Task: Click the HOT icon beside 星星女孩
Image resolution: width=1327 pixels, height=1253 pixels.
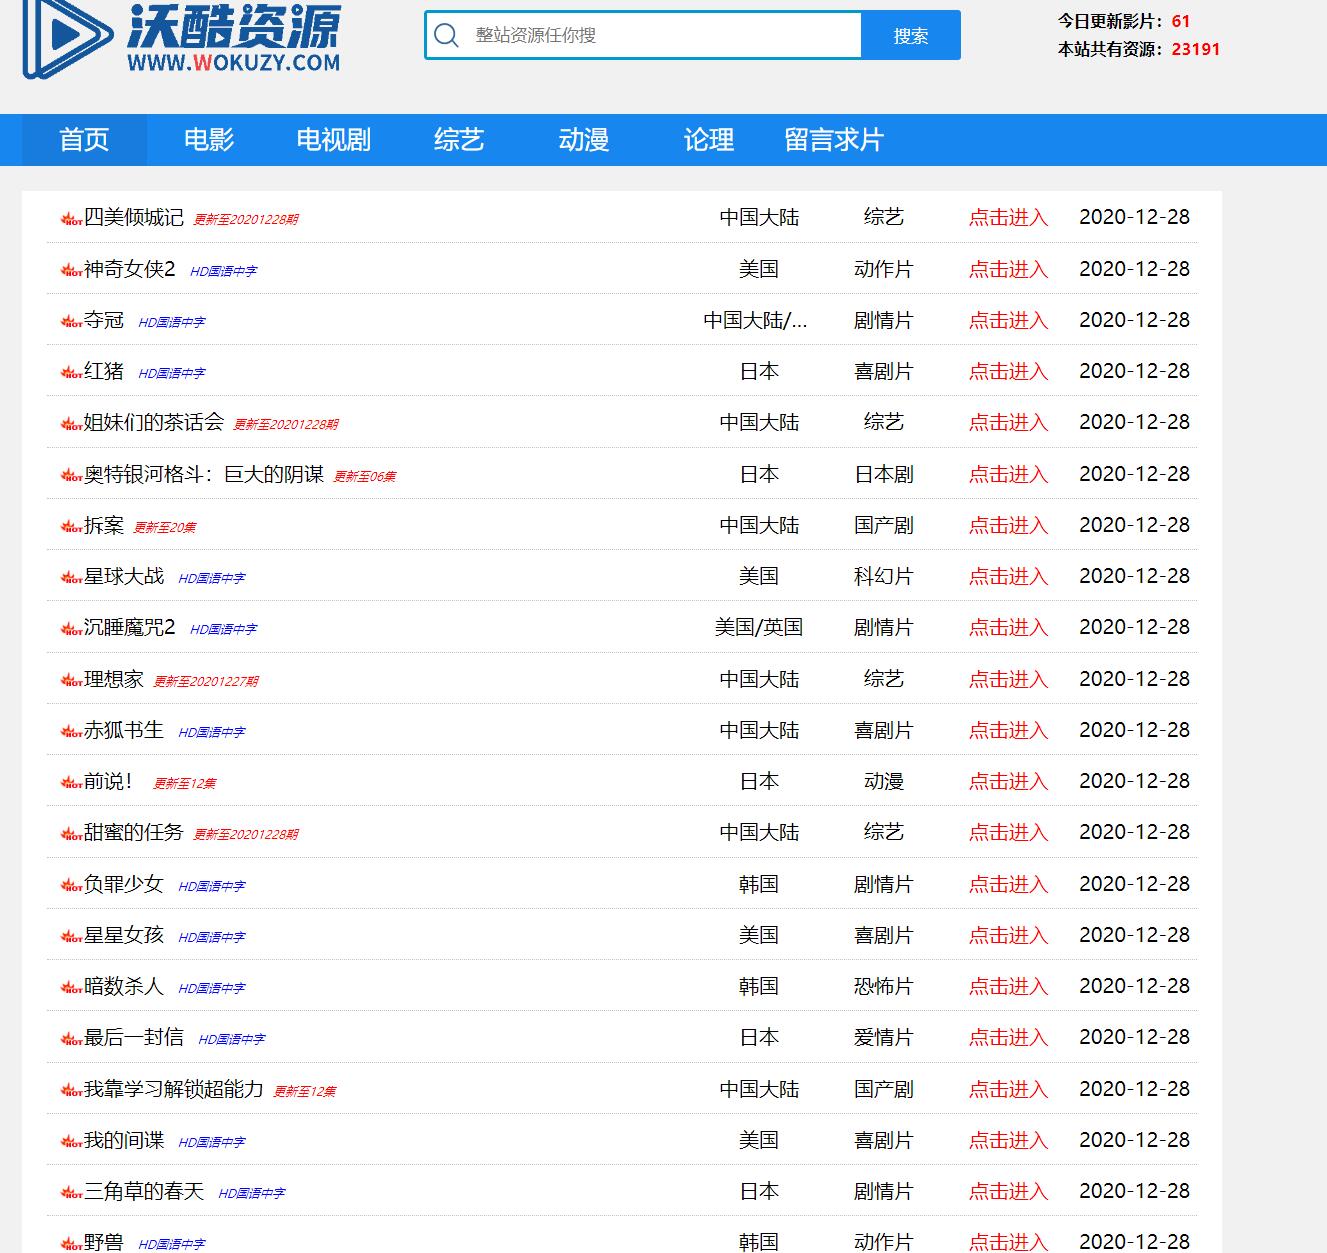Action: 71,936
